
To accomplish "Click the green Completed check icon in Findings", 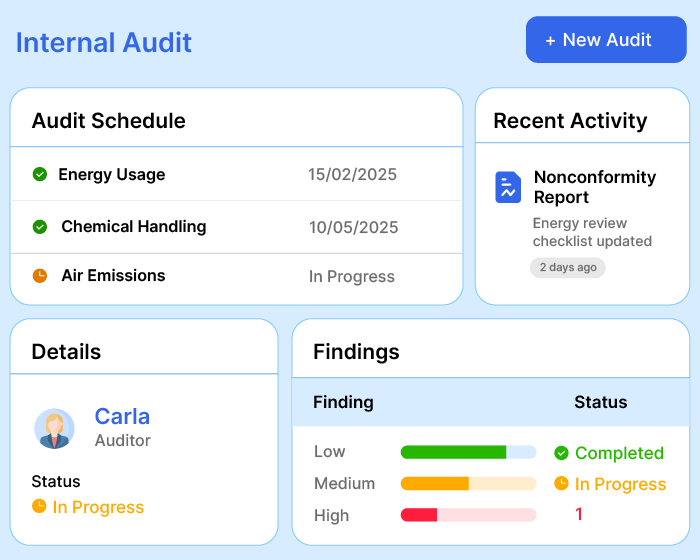I will point(561,453).
